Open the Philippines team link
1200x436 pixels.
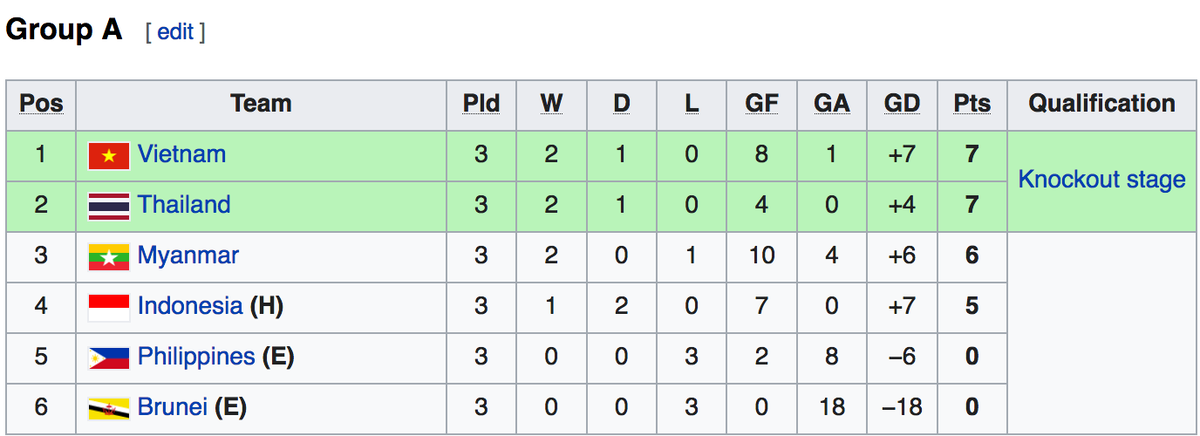click(x=196, y=356)
